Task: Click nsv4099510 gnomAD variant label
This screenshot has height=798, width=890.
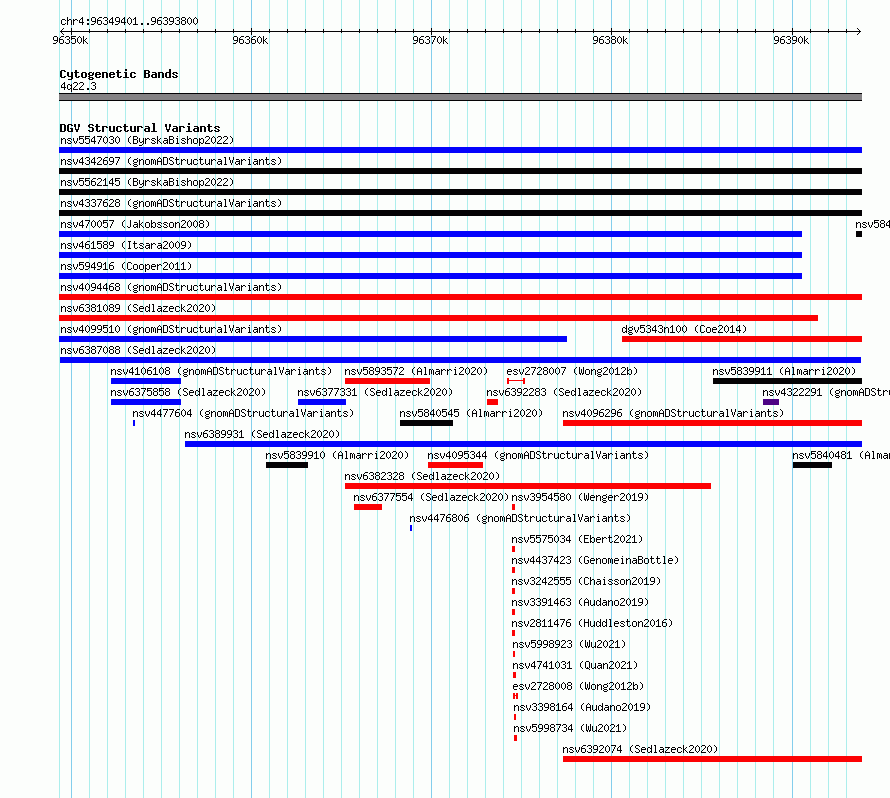Action: coord(171,329)
